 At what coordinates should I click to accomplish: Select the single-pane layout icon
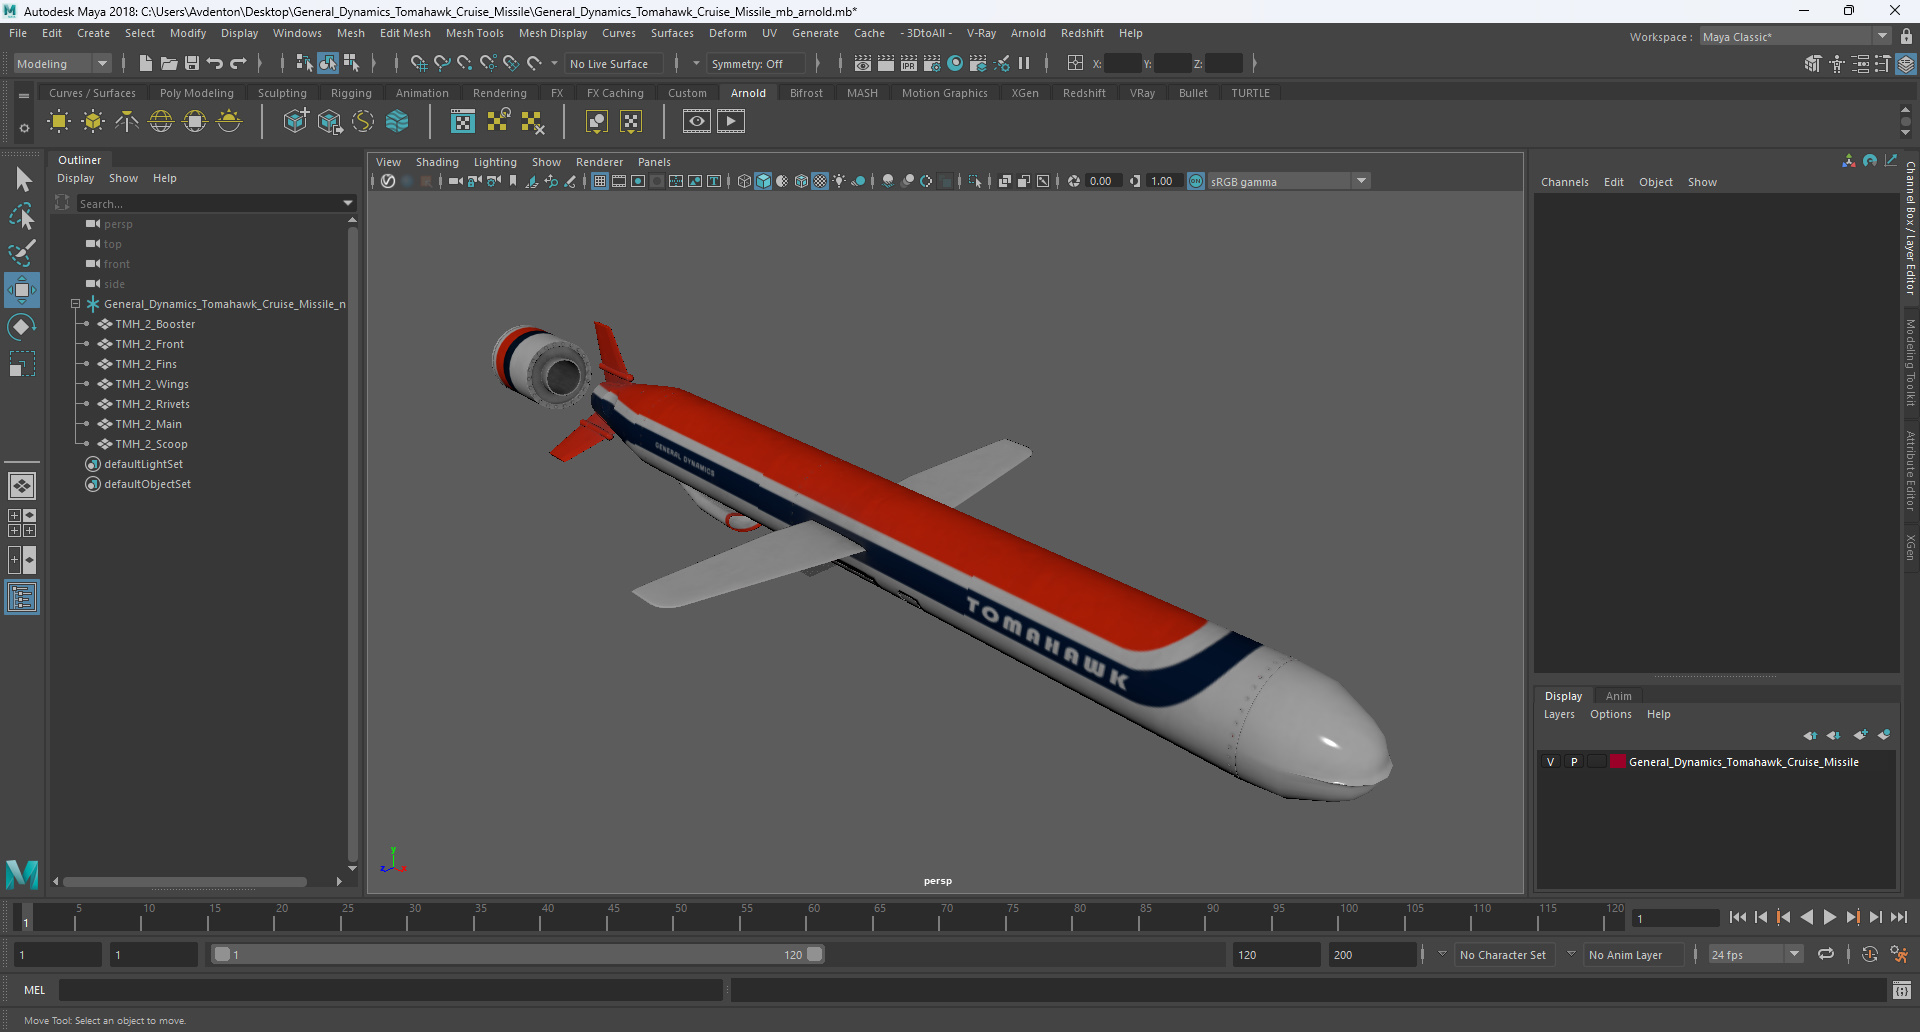point(22,486)
